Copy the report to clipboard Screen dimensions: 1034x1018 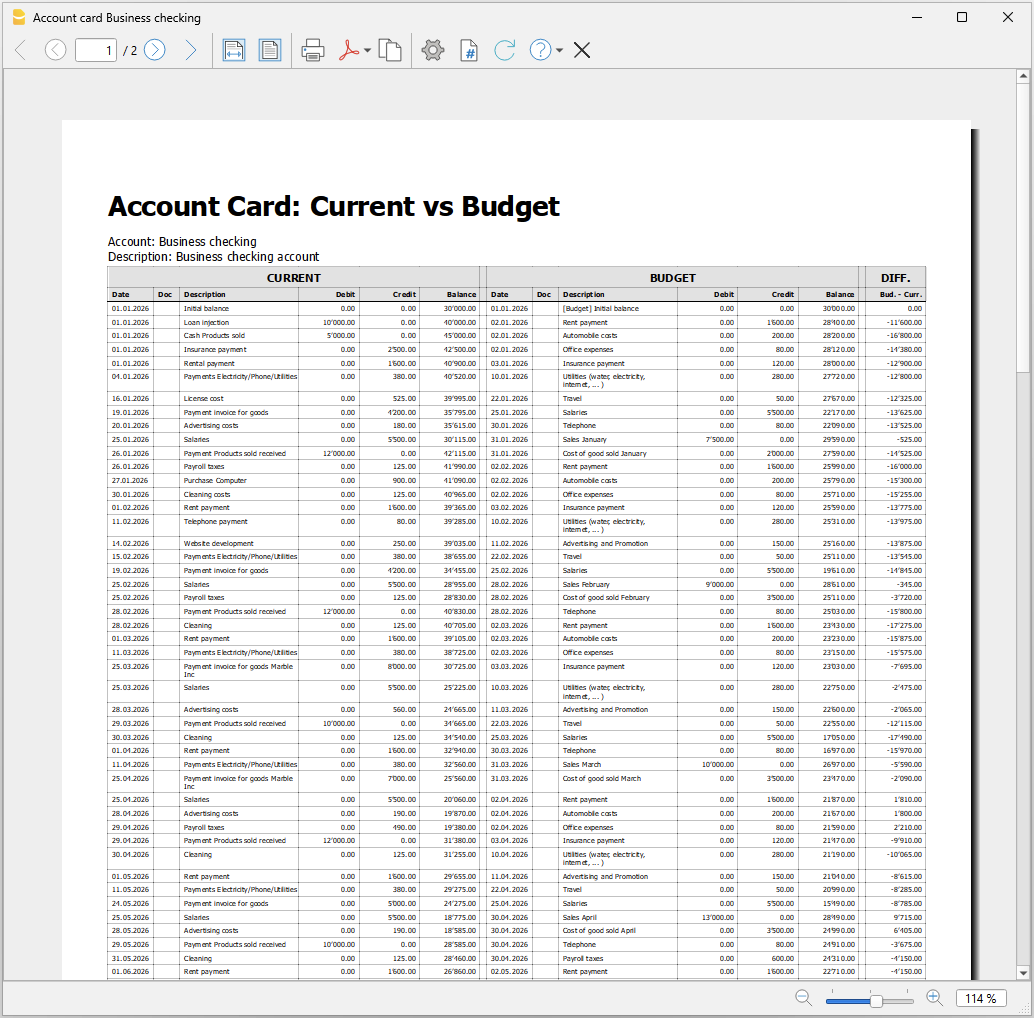click(x=390, y=49)
